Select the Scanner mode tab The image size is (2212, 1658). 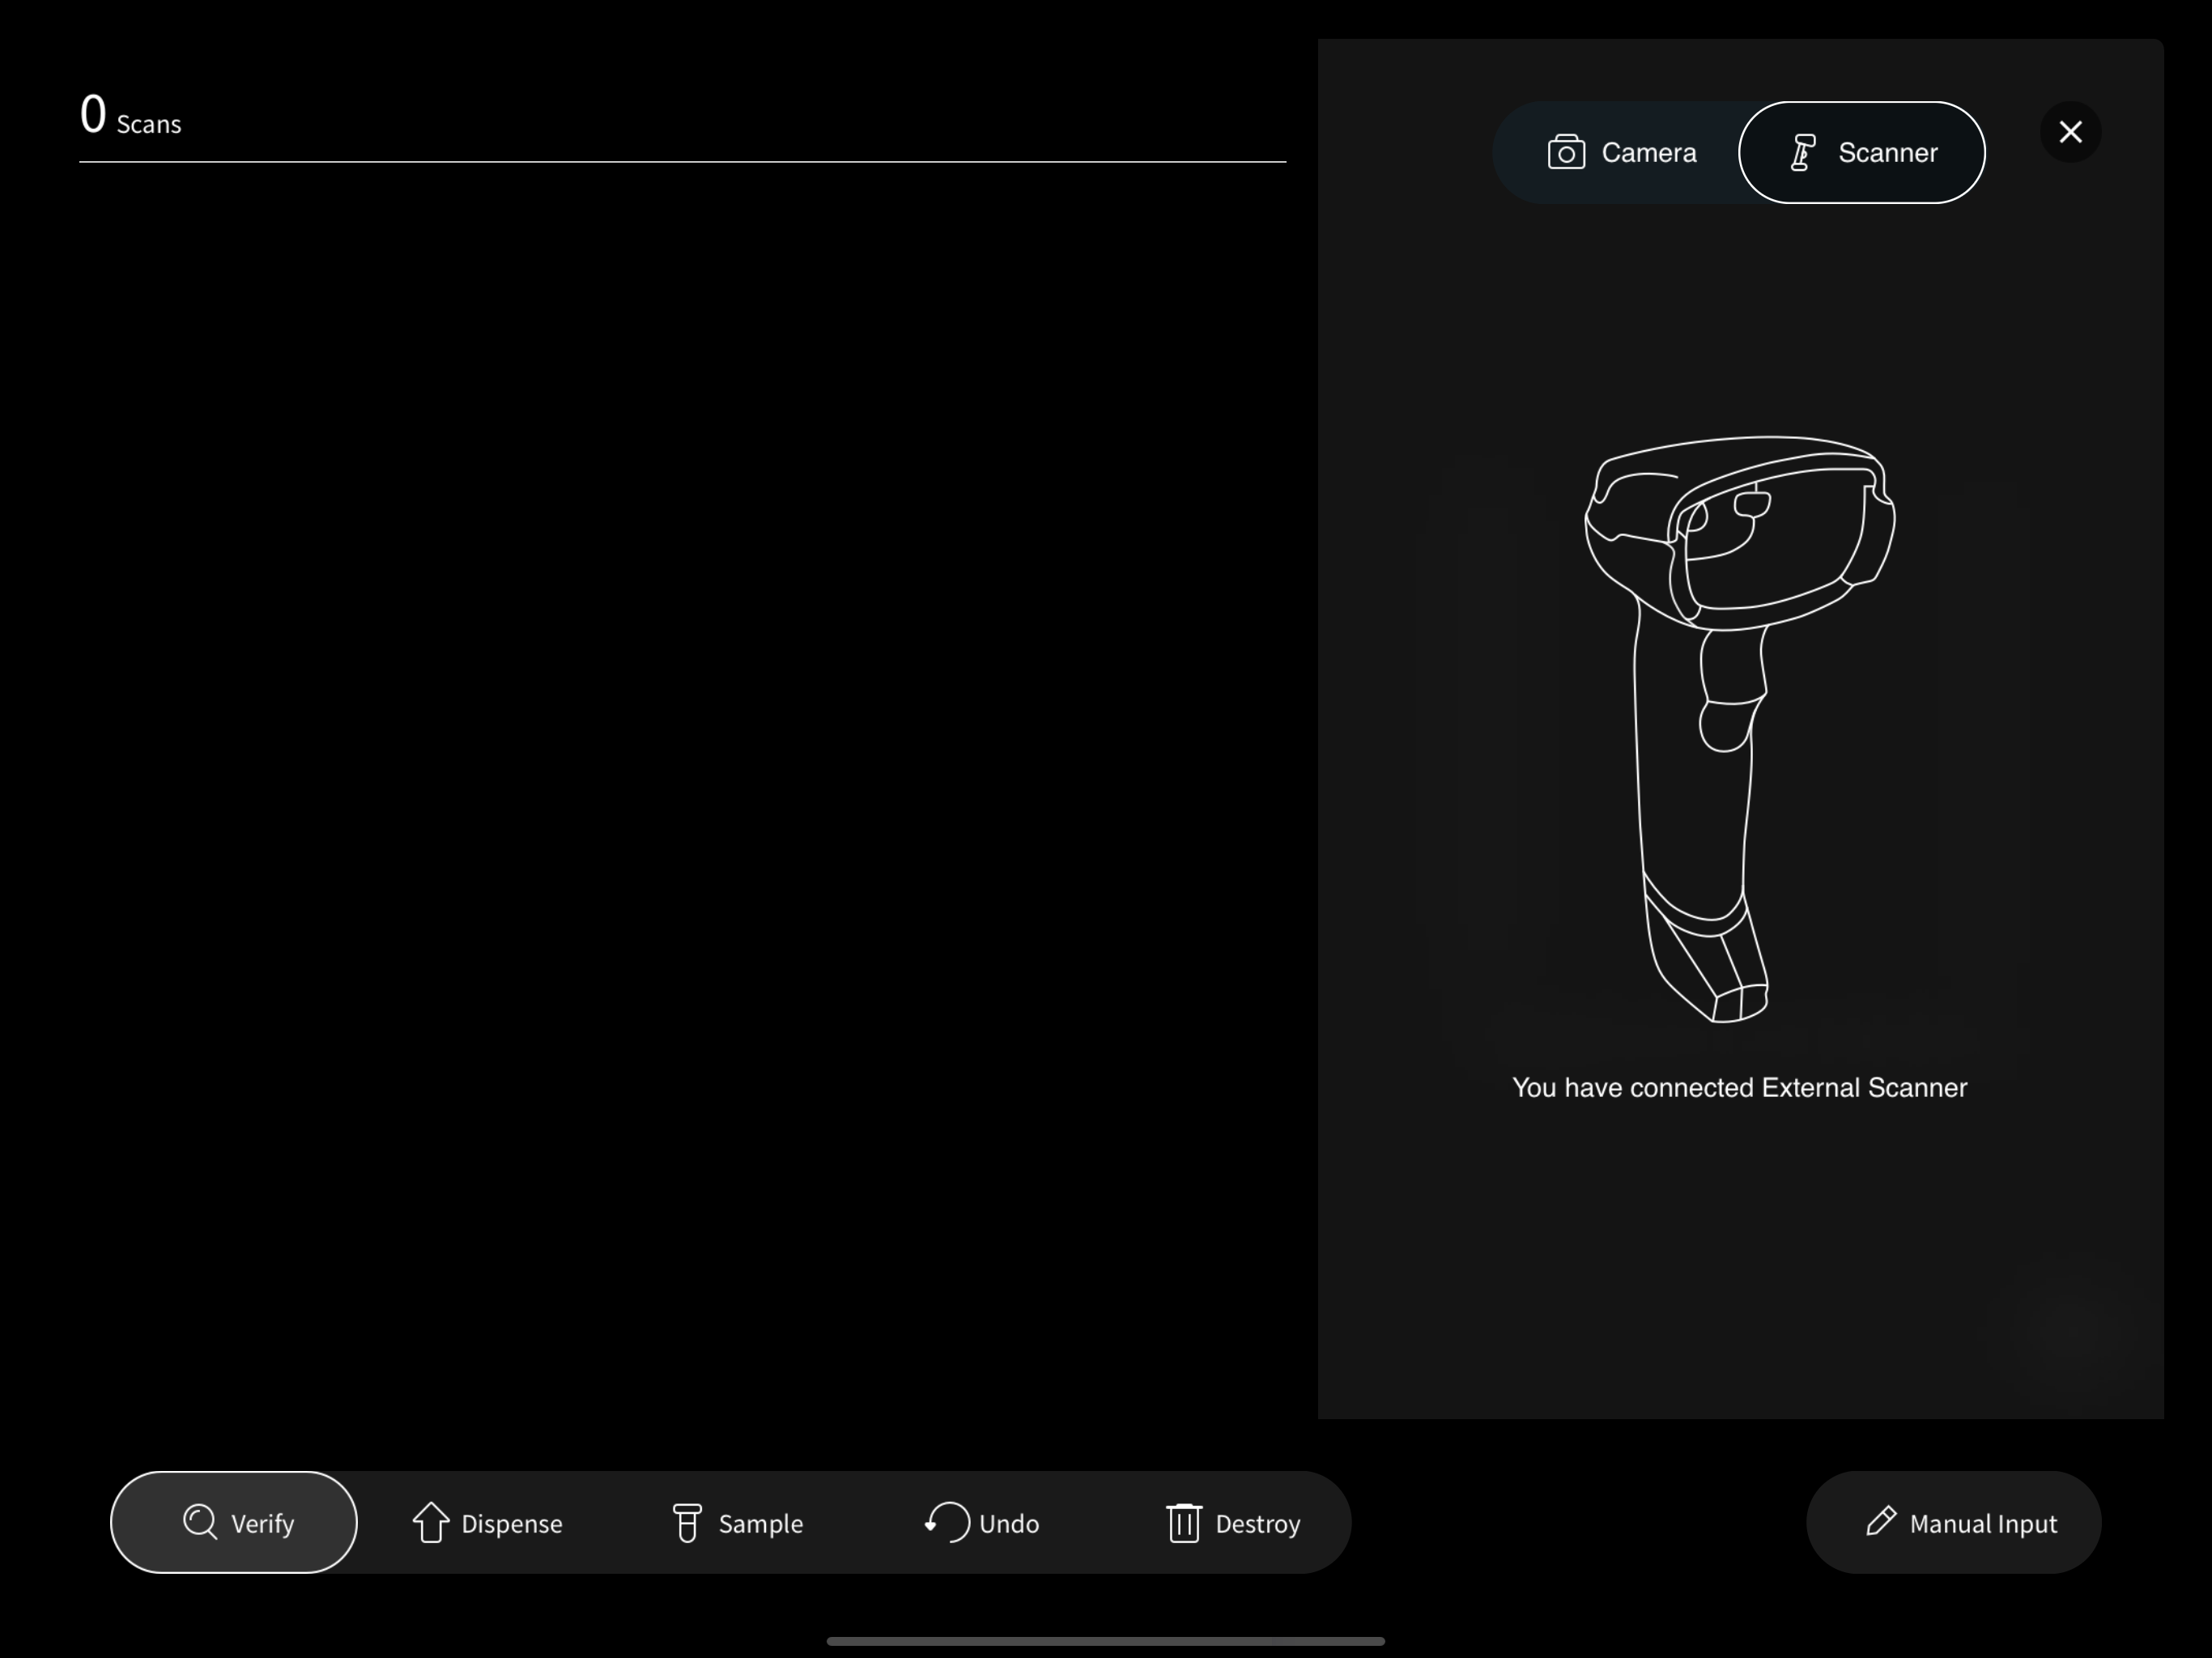pyautogui.click(x=1861, y=153)
